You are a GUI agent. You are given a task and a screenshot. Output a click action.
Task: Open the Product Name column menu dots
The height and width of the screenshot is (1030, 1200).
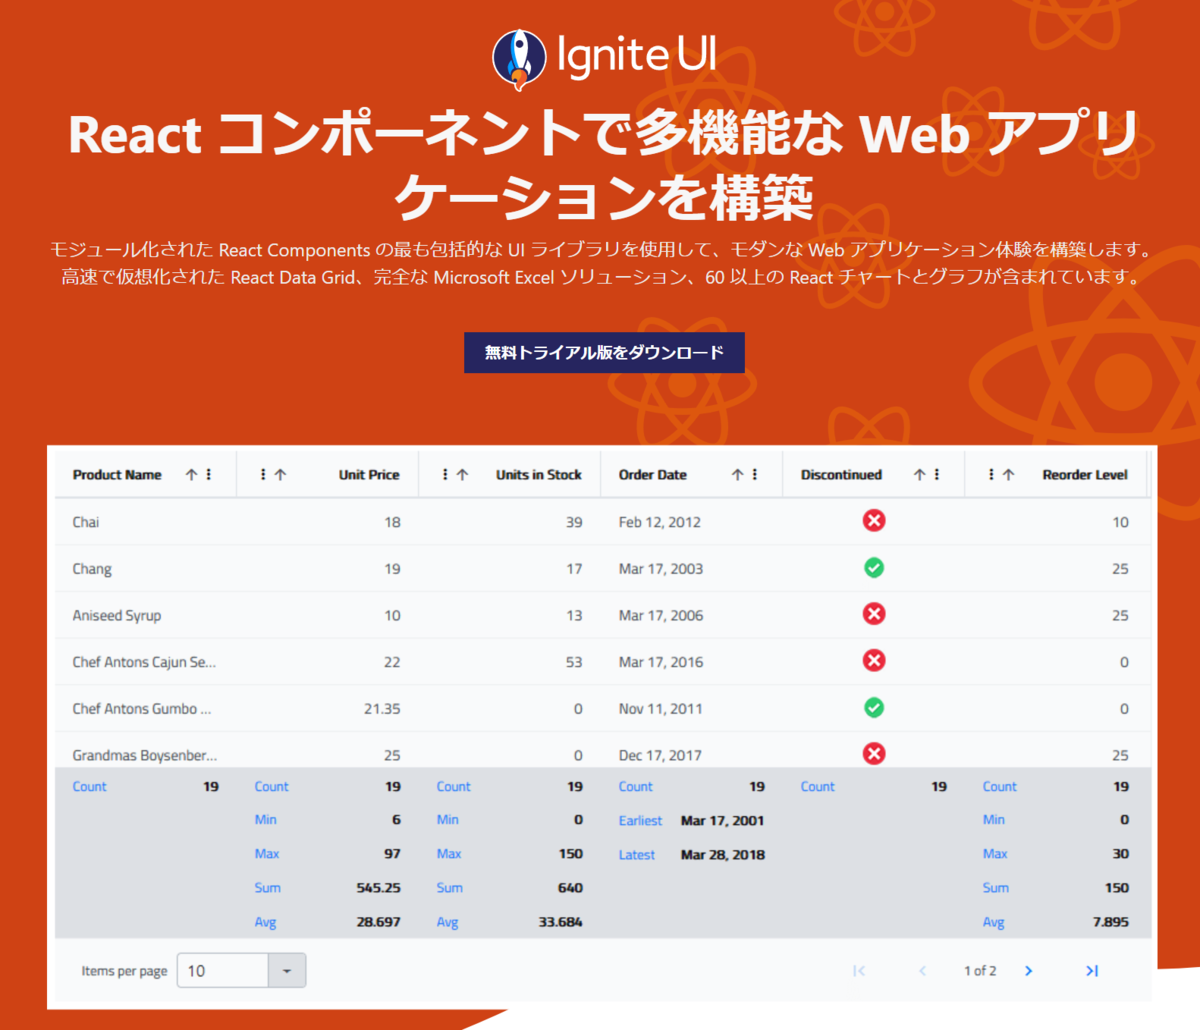[209, 475]
